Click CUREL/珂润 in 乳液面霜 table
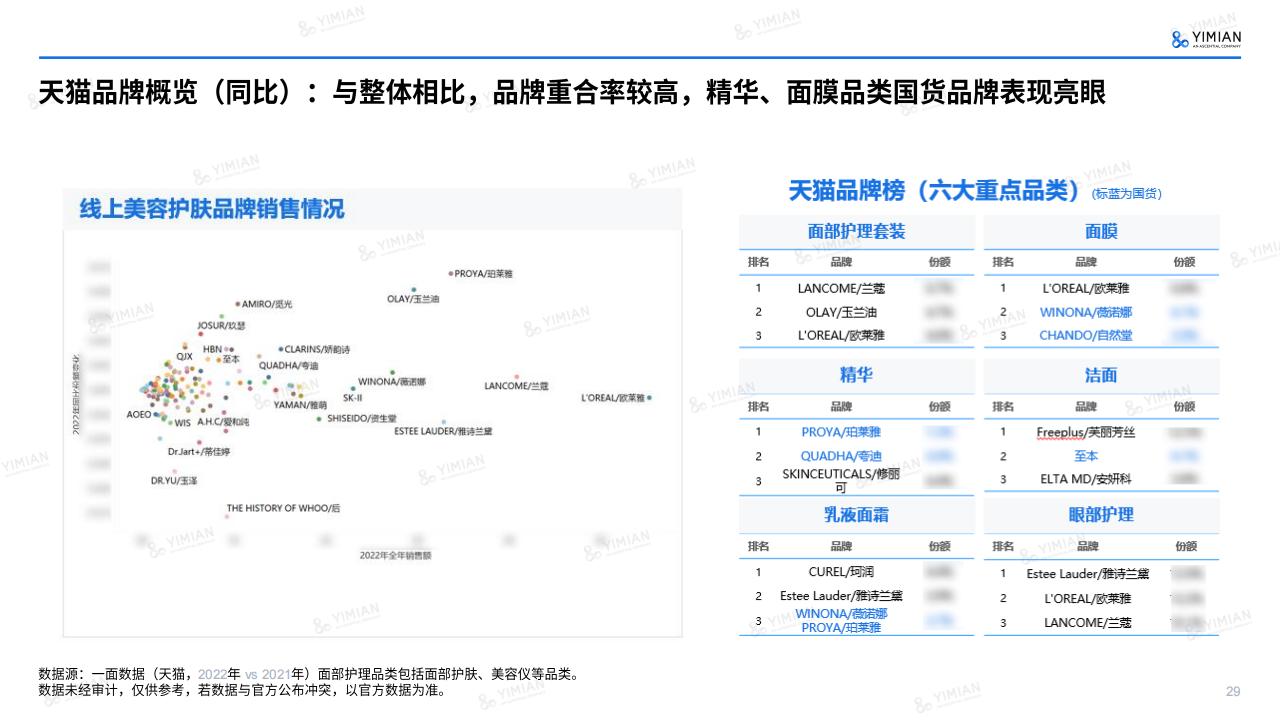The image size is (1280, 720). click(841, 572)
